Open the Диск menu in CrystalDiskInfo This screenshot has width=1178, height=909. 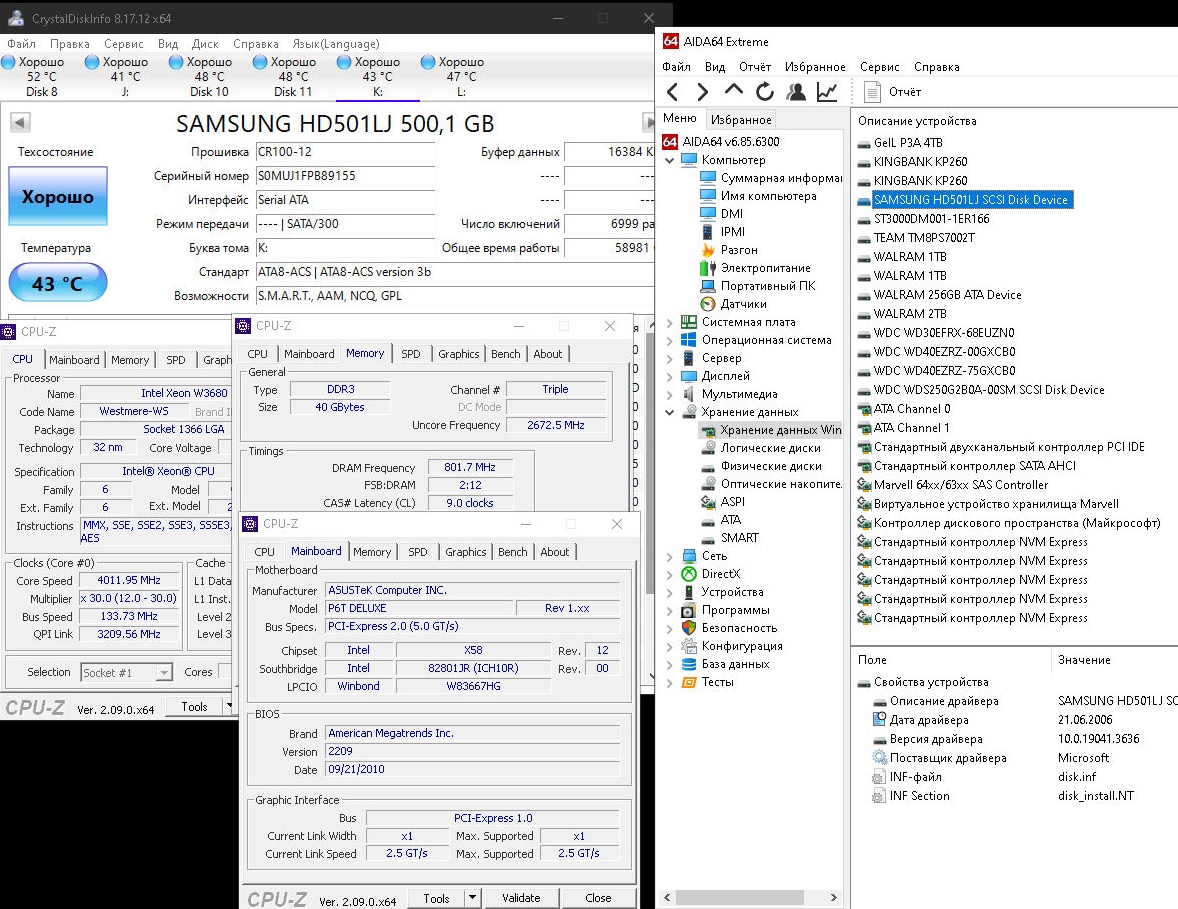(205, 44)
